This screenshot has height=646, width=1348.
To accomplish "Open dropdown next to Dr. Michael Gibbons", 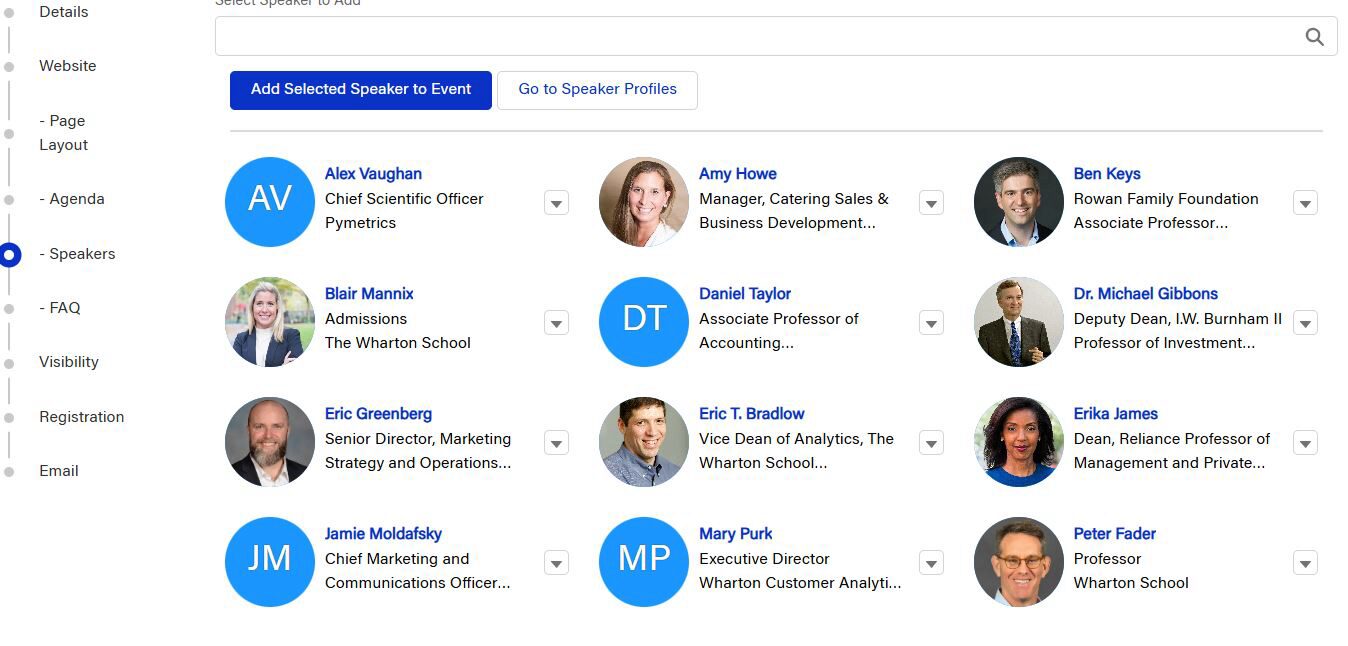I will (x=1305, y=323).
